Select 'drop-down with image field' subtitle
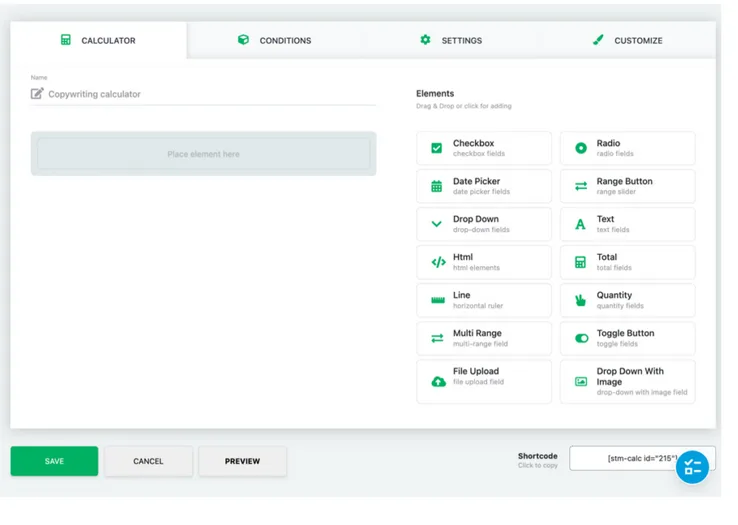The height and width of the screenshot is (525, 738). pyautogui.click(x=642, y=392)
